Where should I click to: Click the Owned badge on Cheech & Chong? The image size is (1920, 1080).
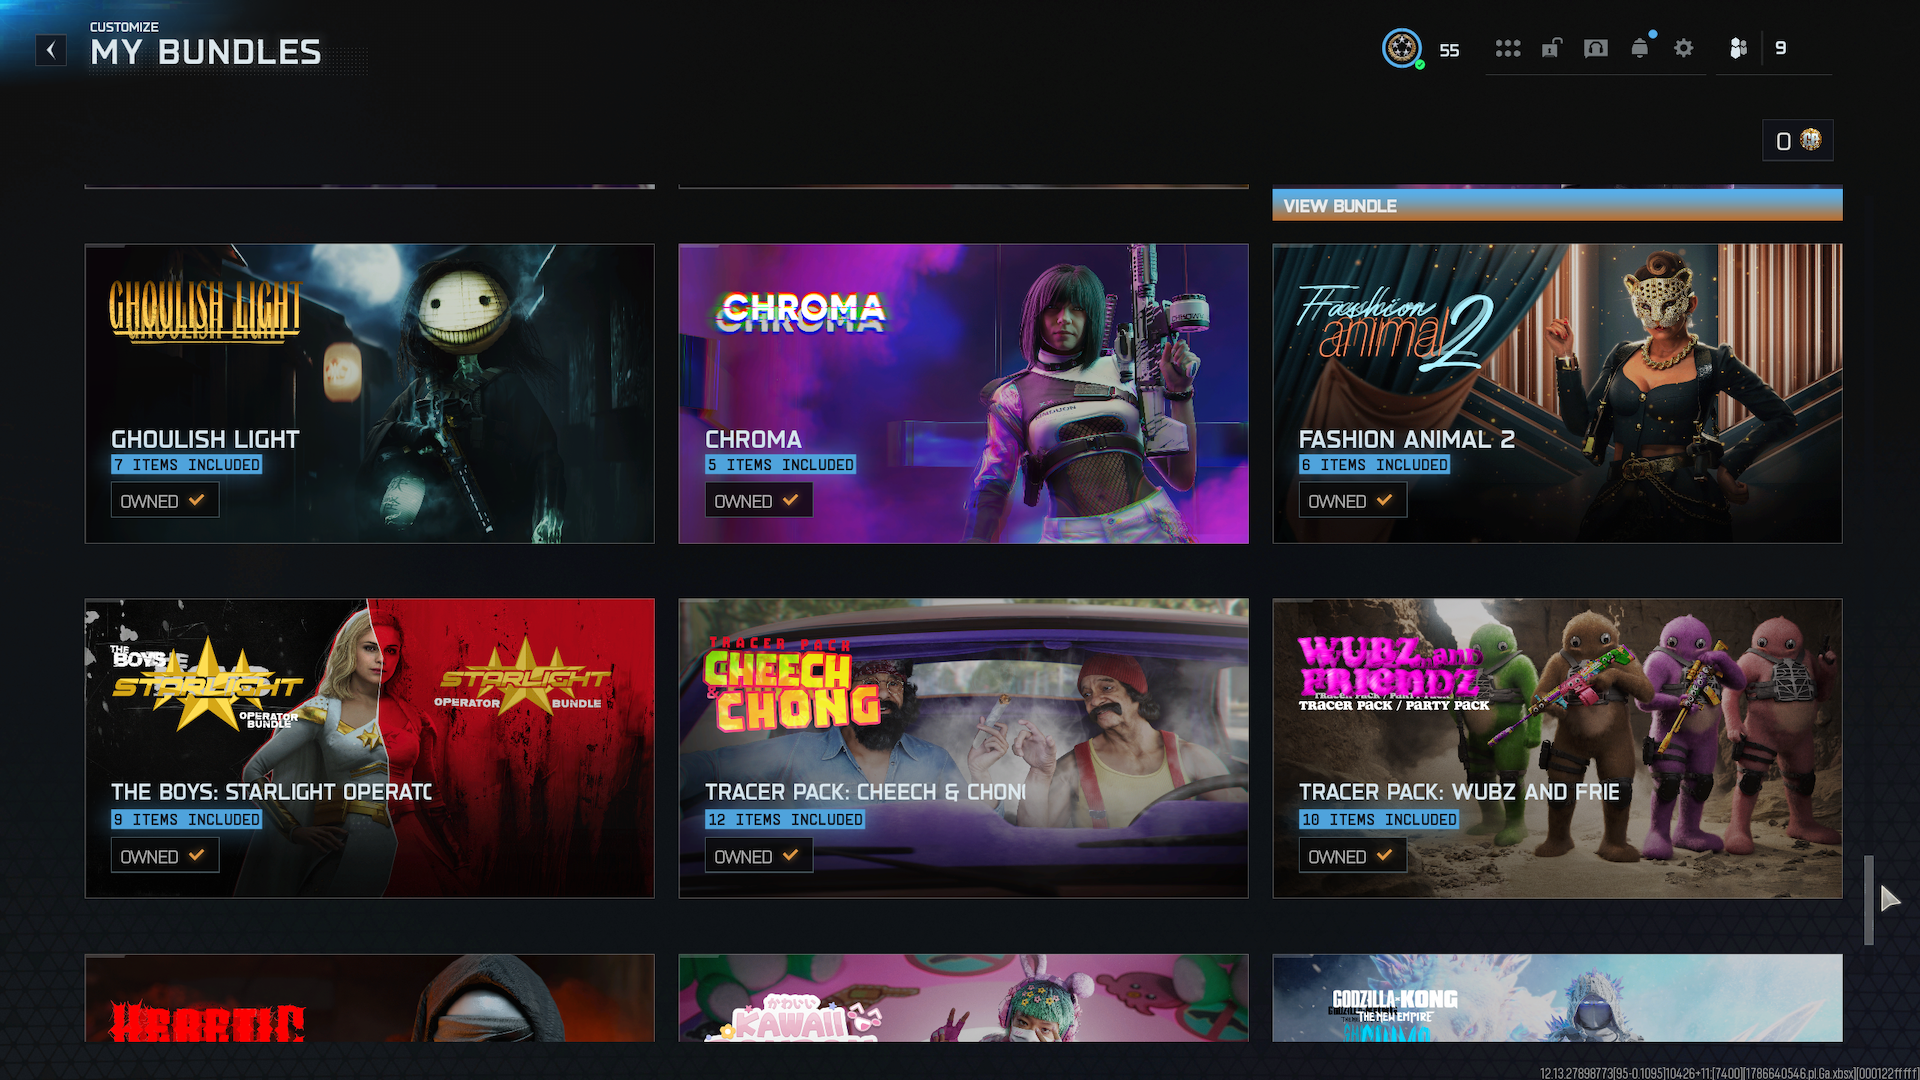coord(759,856)
